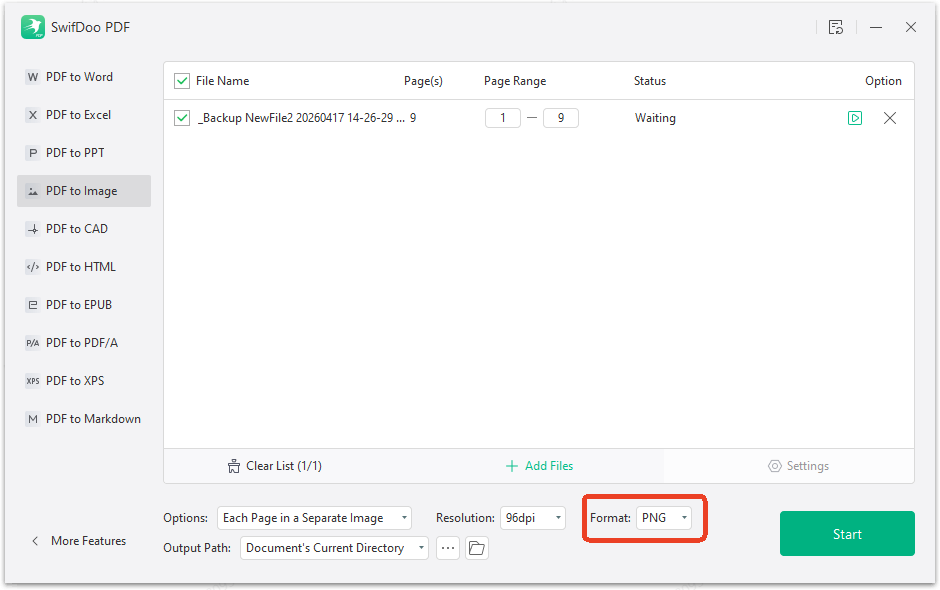
Task: Open output folder with the folder icon
Action: 477,548
